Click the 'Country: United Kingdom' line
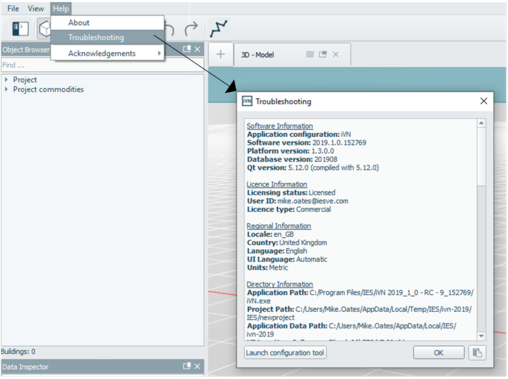 (287, 243)
